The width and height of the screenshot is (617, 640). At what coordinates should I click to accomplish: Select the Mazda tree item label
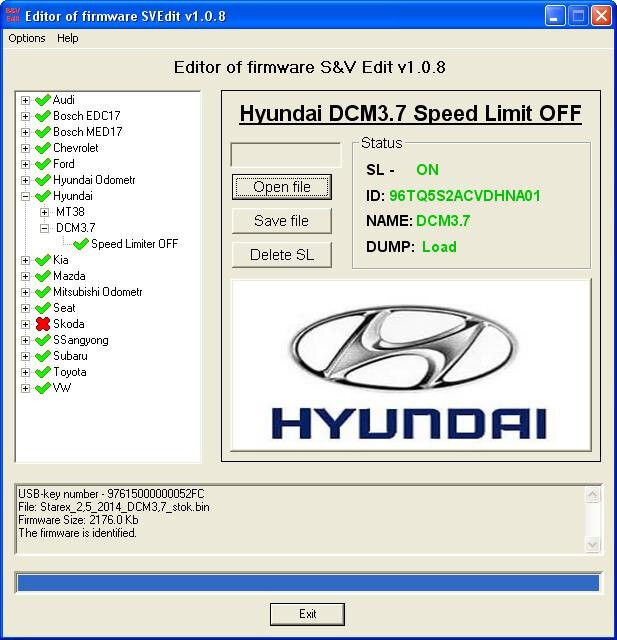[x=69, y=276]
